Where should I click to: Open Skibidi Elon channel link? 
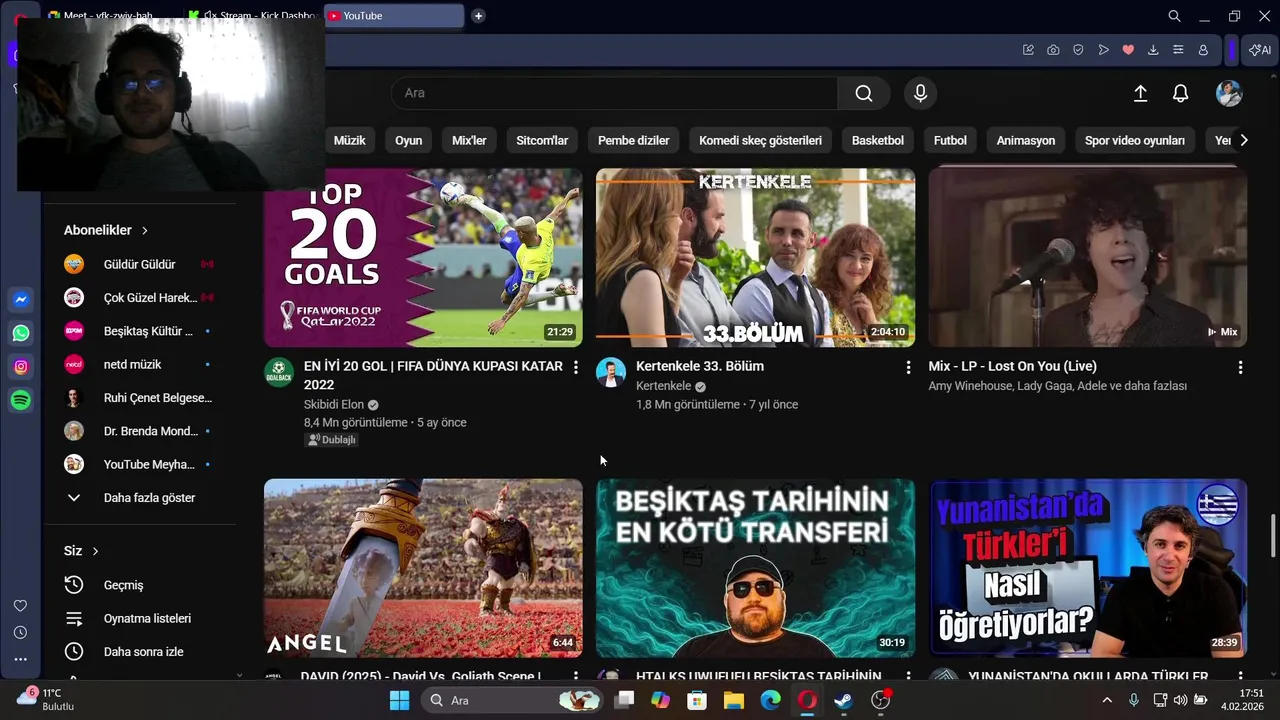[333, 405]
